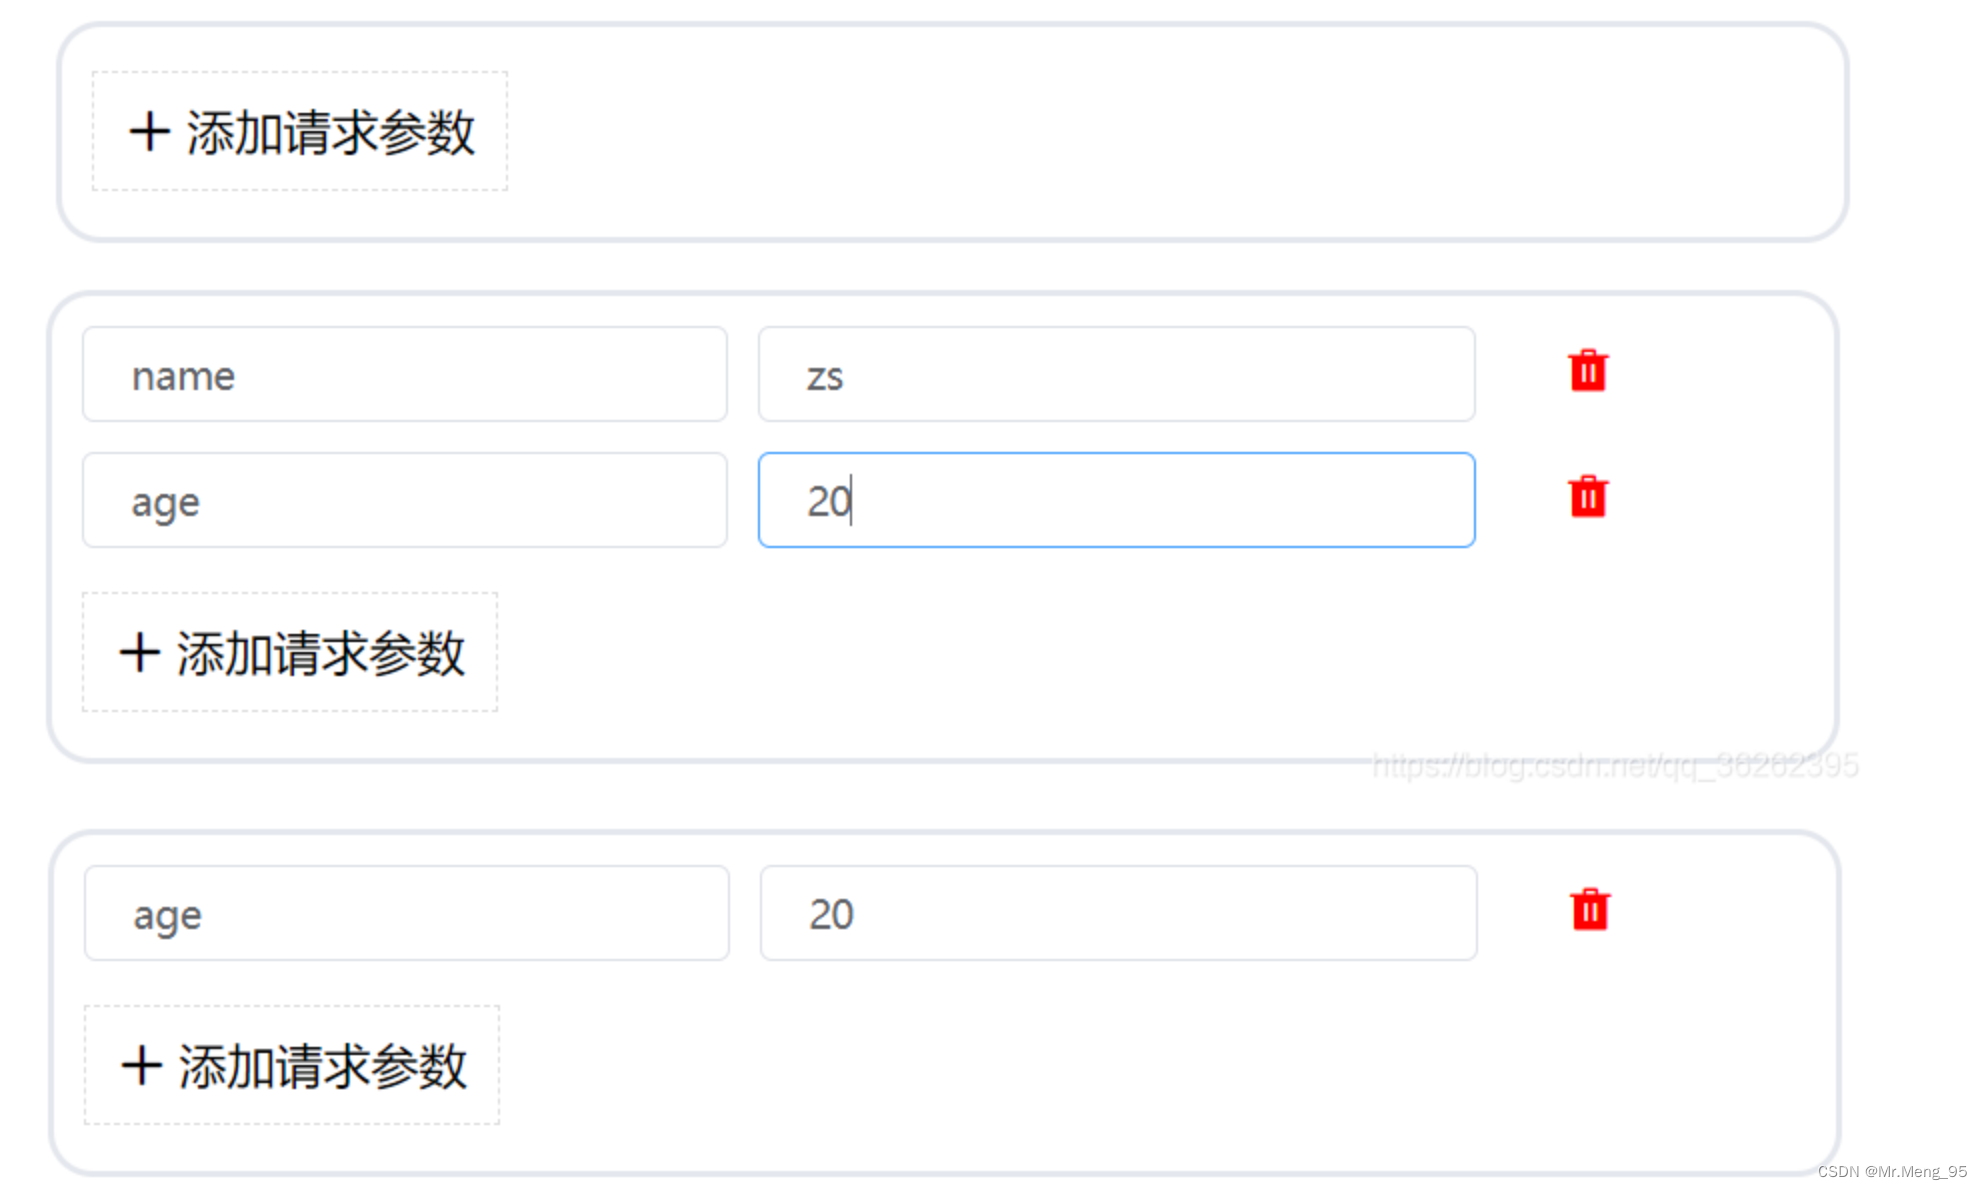Toggle delete for middle section age row
Image resolution: width=1982 pixels, height=1190 pixels.
click(1587, 497)
